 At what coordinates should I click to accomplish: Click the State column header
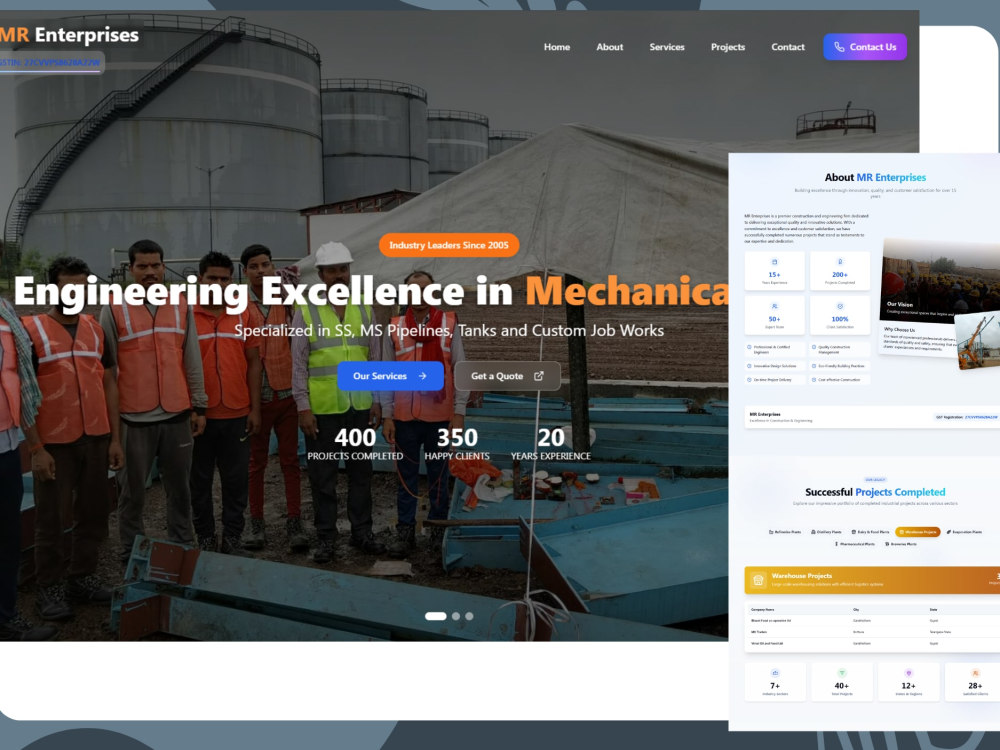coord(934,610)
